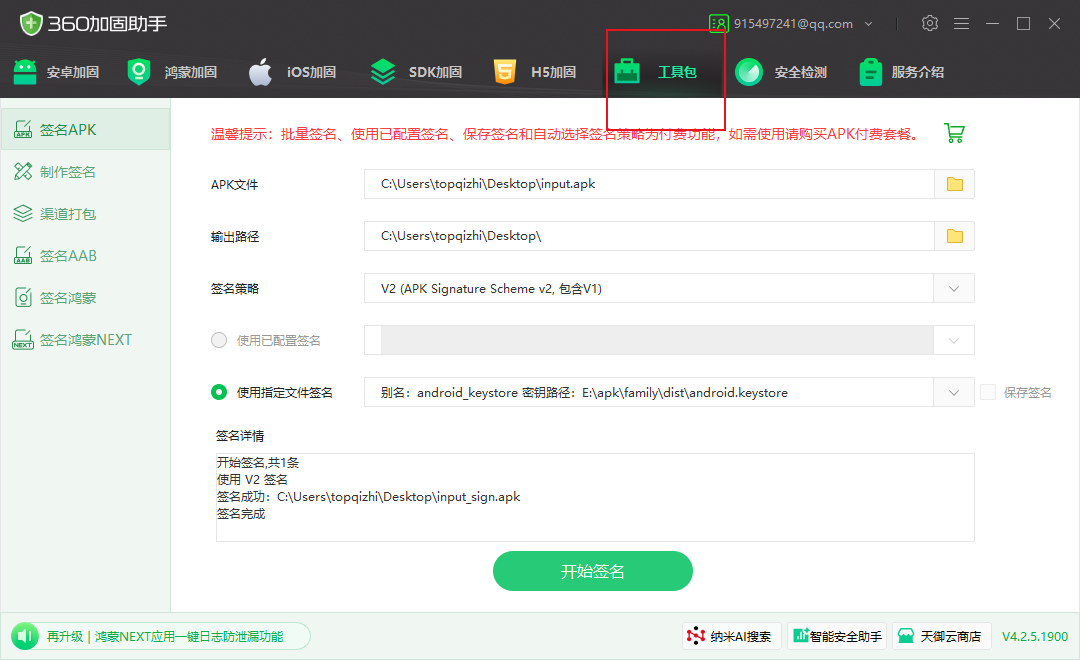Expand the keystore file dropdown
Image resolution: width=1080 pixels, height=660 pixels.
pos(954,393)
